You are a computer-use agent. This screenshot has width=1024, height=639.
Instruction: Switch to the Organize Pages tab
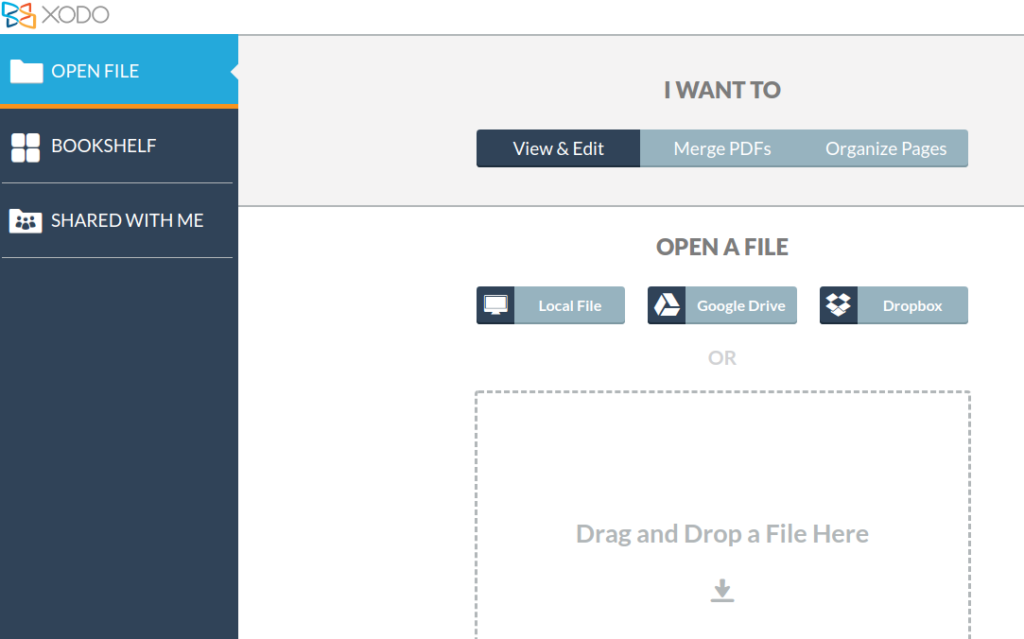[886, 148]
